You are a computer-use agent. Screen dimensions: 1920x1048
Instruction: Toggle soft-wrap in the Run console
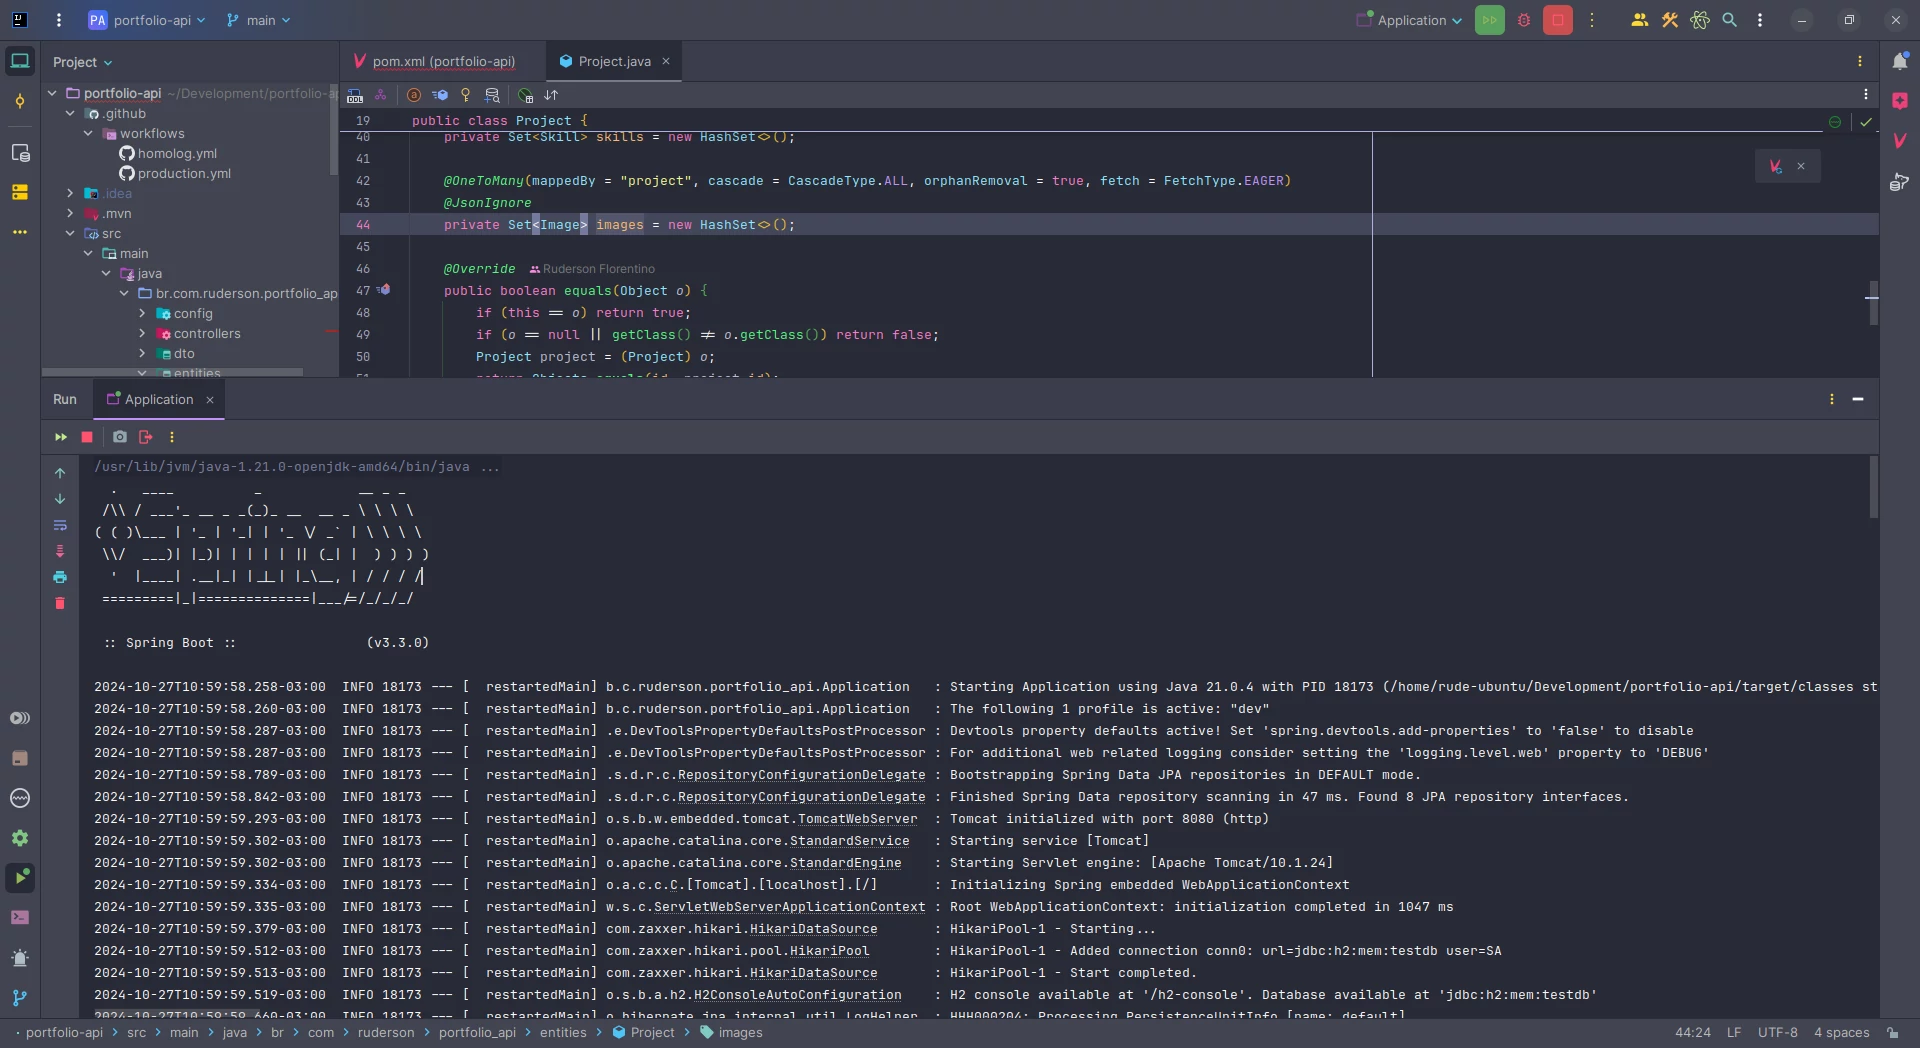click(61, 526)
